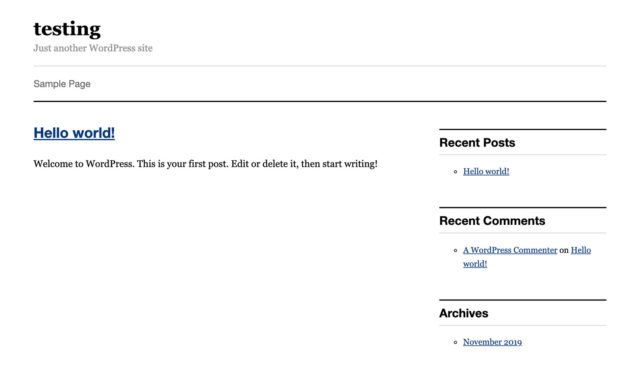Select Hello world! under Recent Posts
640x367 pixels.
[486, 171]
